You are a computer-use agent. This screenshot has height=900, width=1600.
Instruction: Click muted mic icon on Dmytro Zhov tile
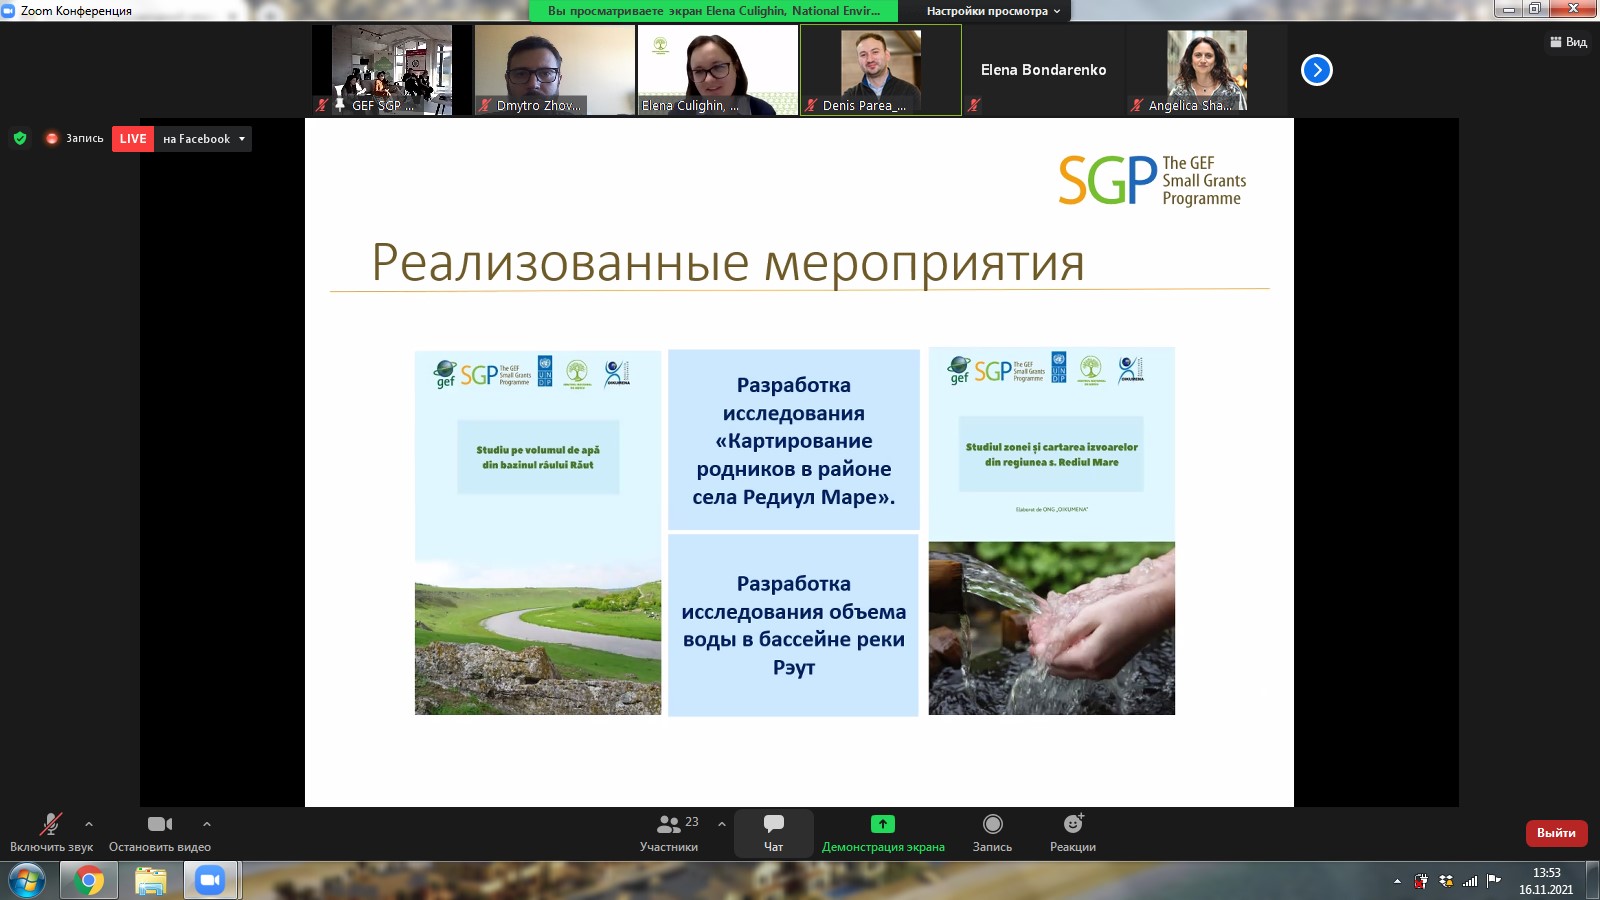[485, 105]
